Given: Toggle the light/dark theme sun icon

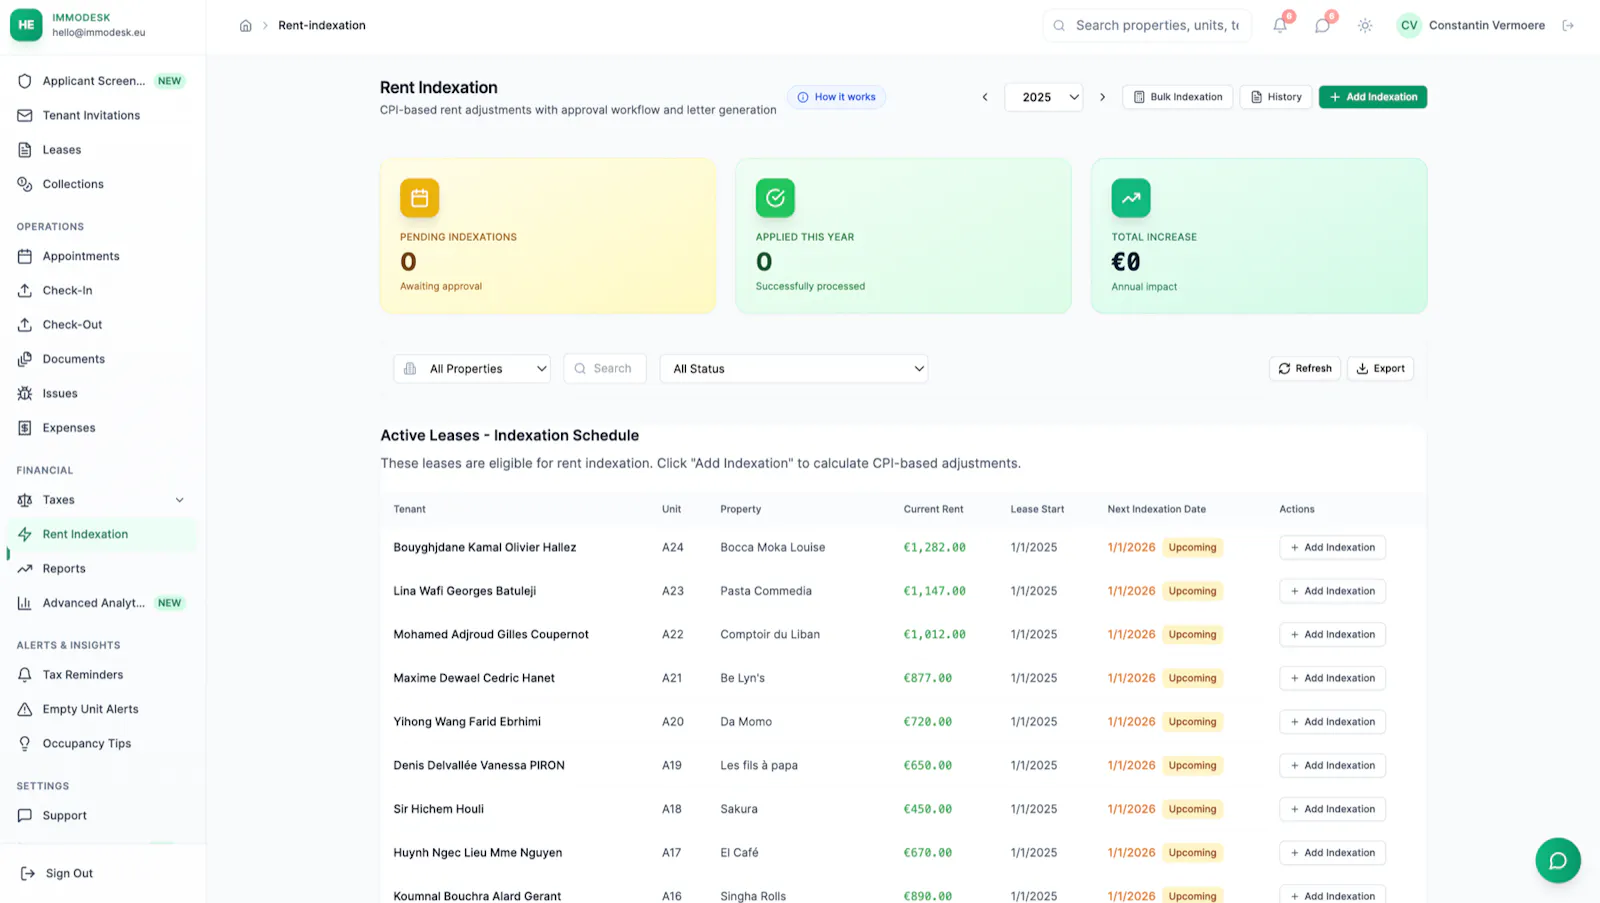Looking at the screenshot, I should [1365, 26].
